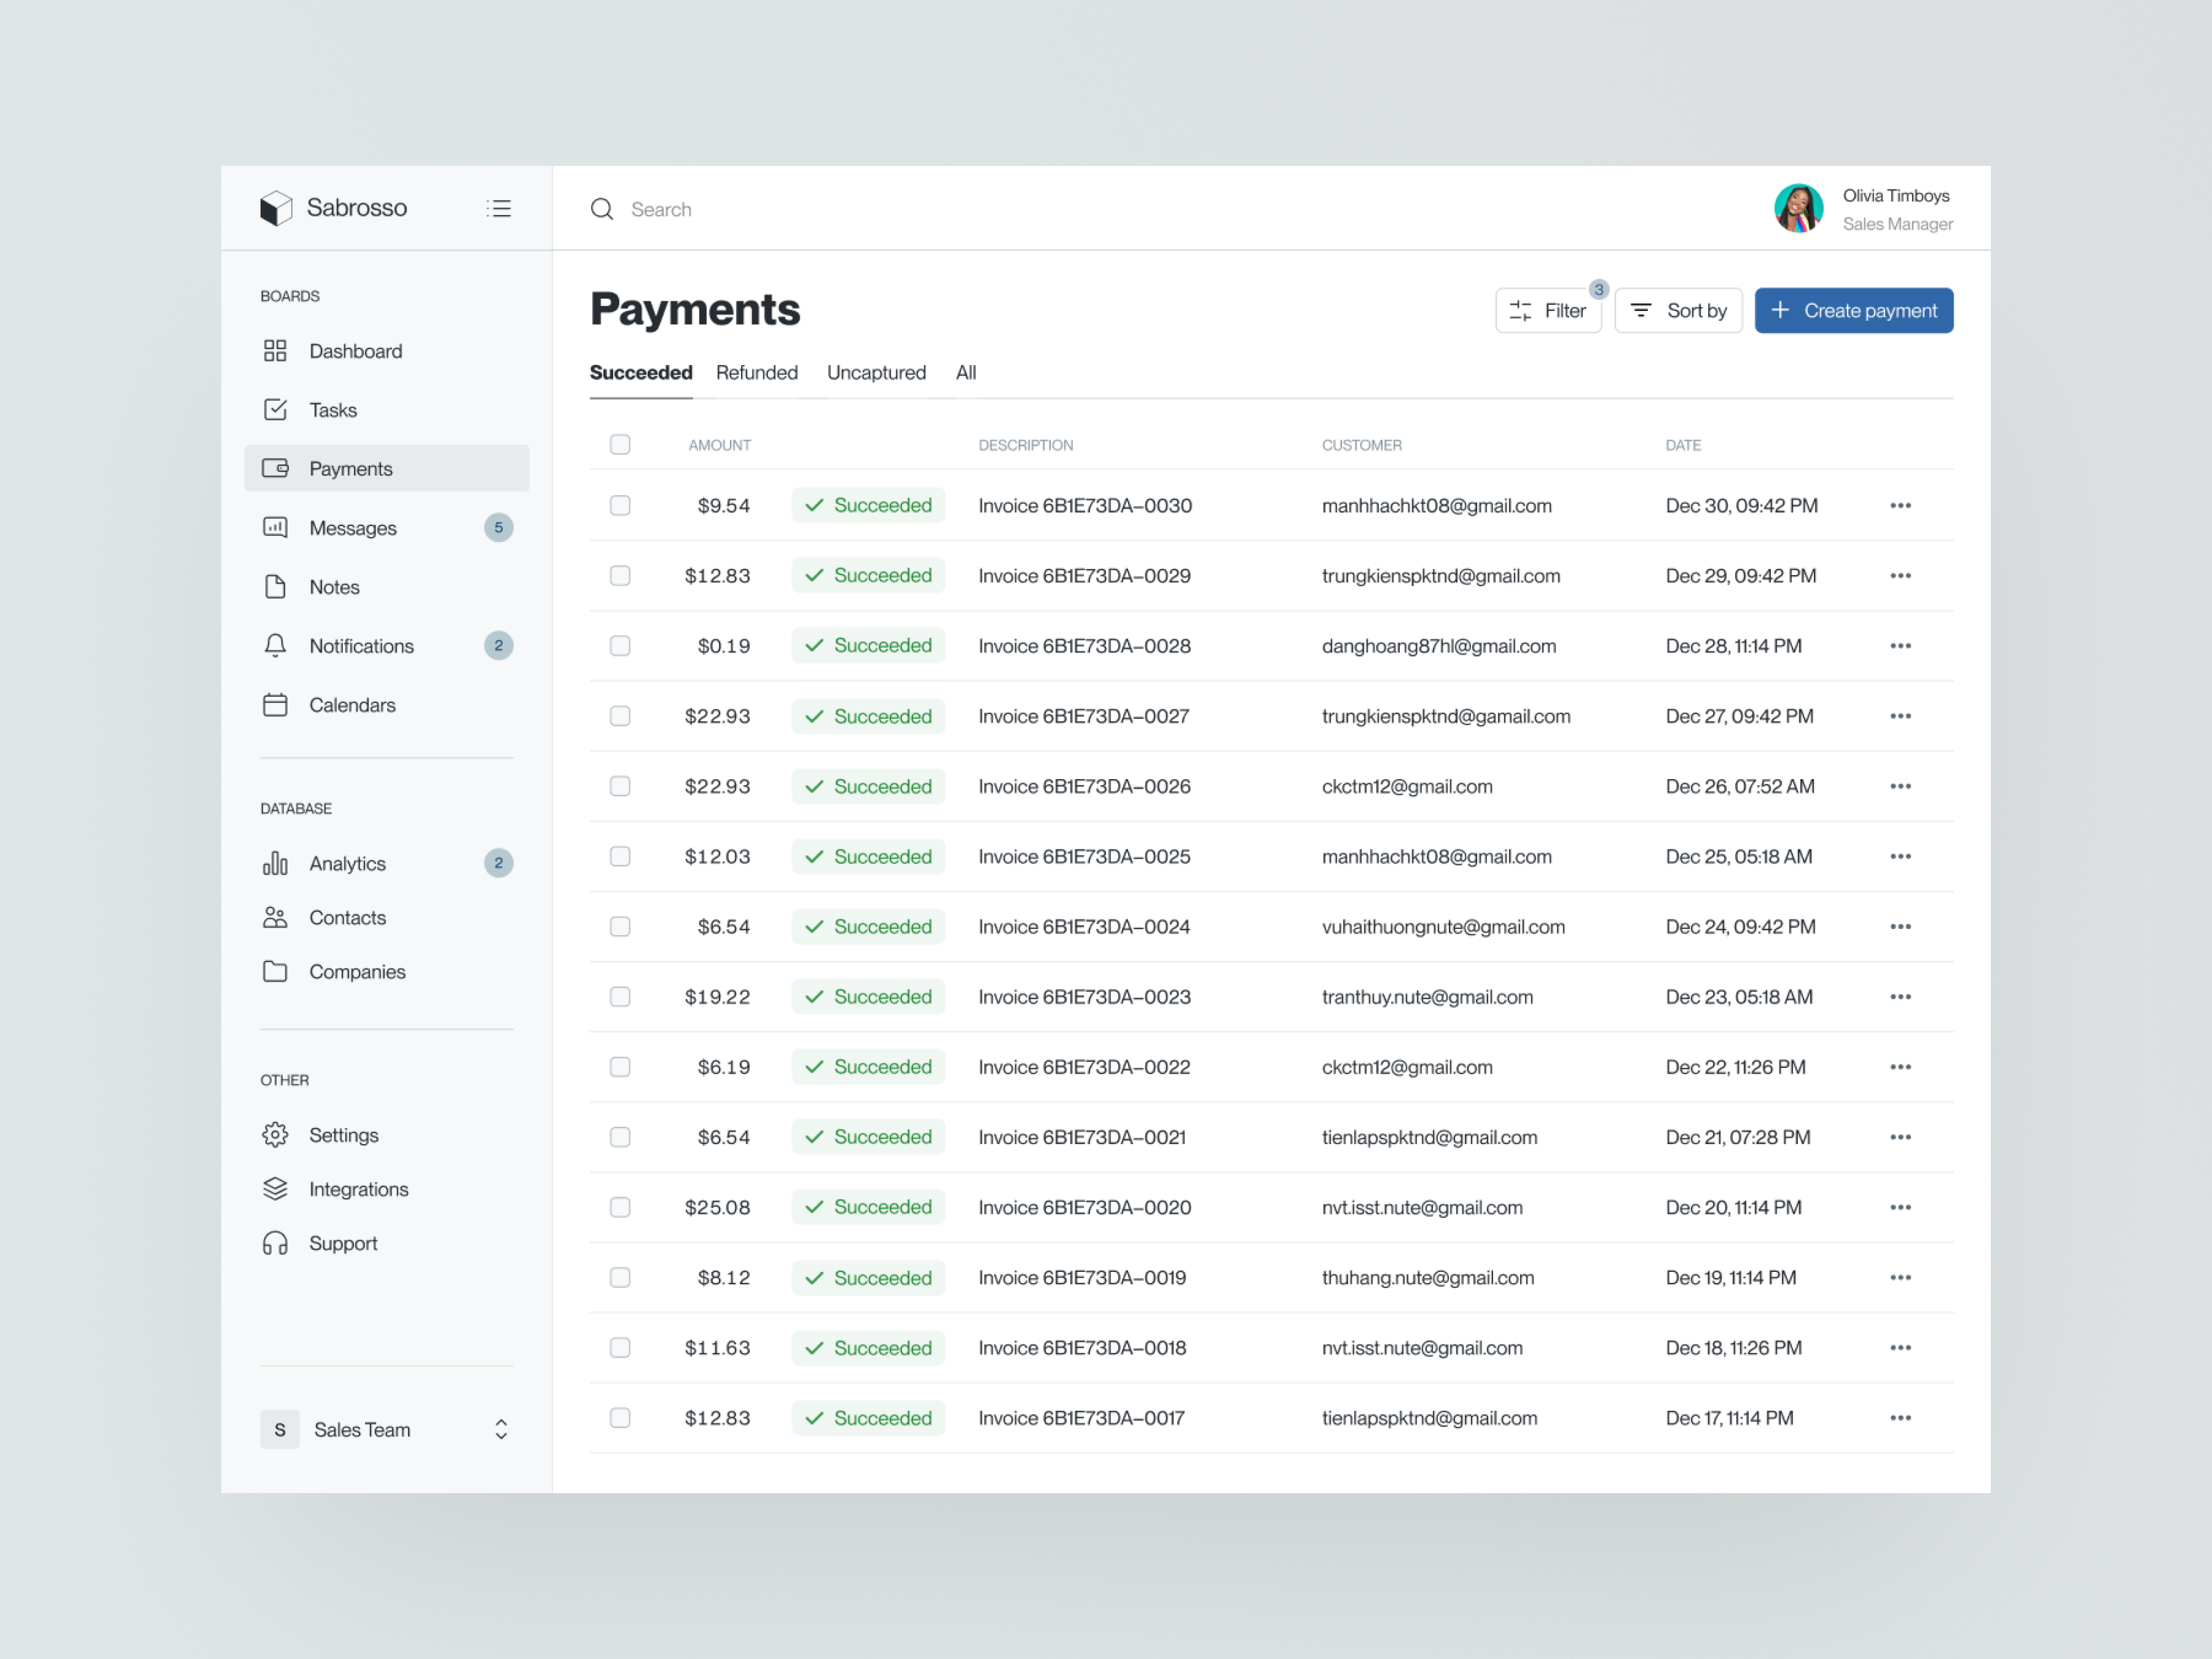Select the Analytics chart icon

[276, 863]
